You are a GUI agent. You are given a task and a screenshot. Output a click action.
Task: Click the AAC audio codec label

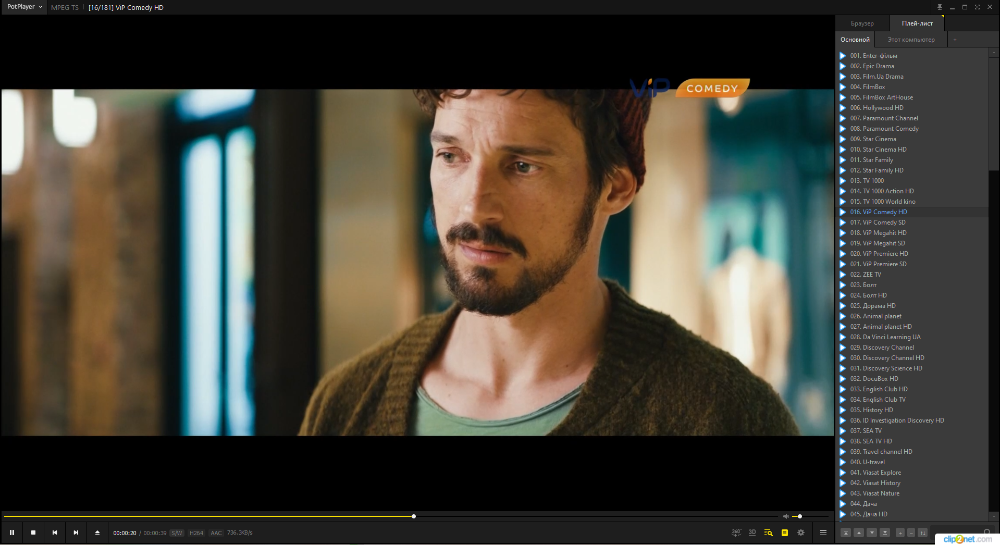point(216,533)
